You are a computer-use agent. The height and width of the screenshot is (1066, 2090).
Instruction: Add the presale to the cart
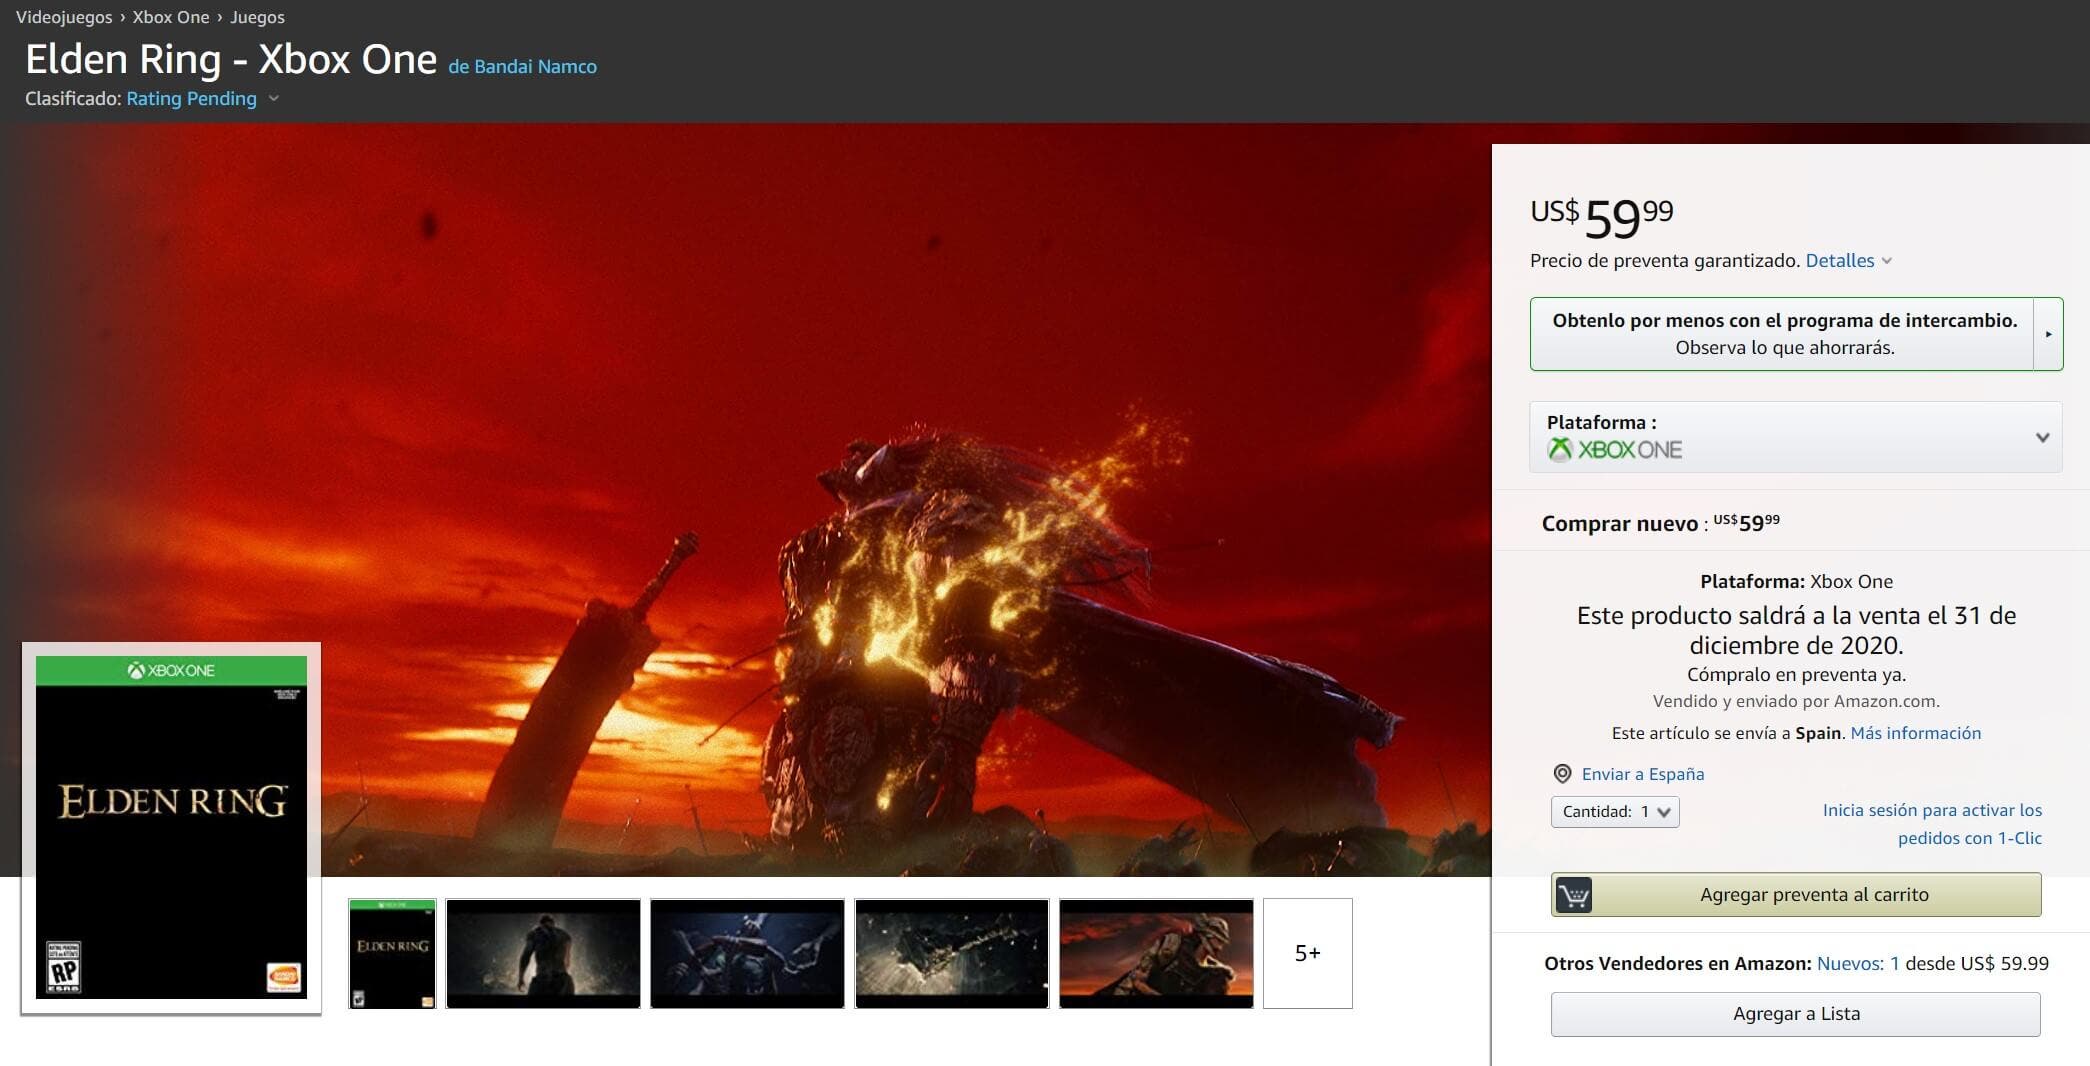click(x=1796, y=894)
